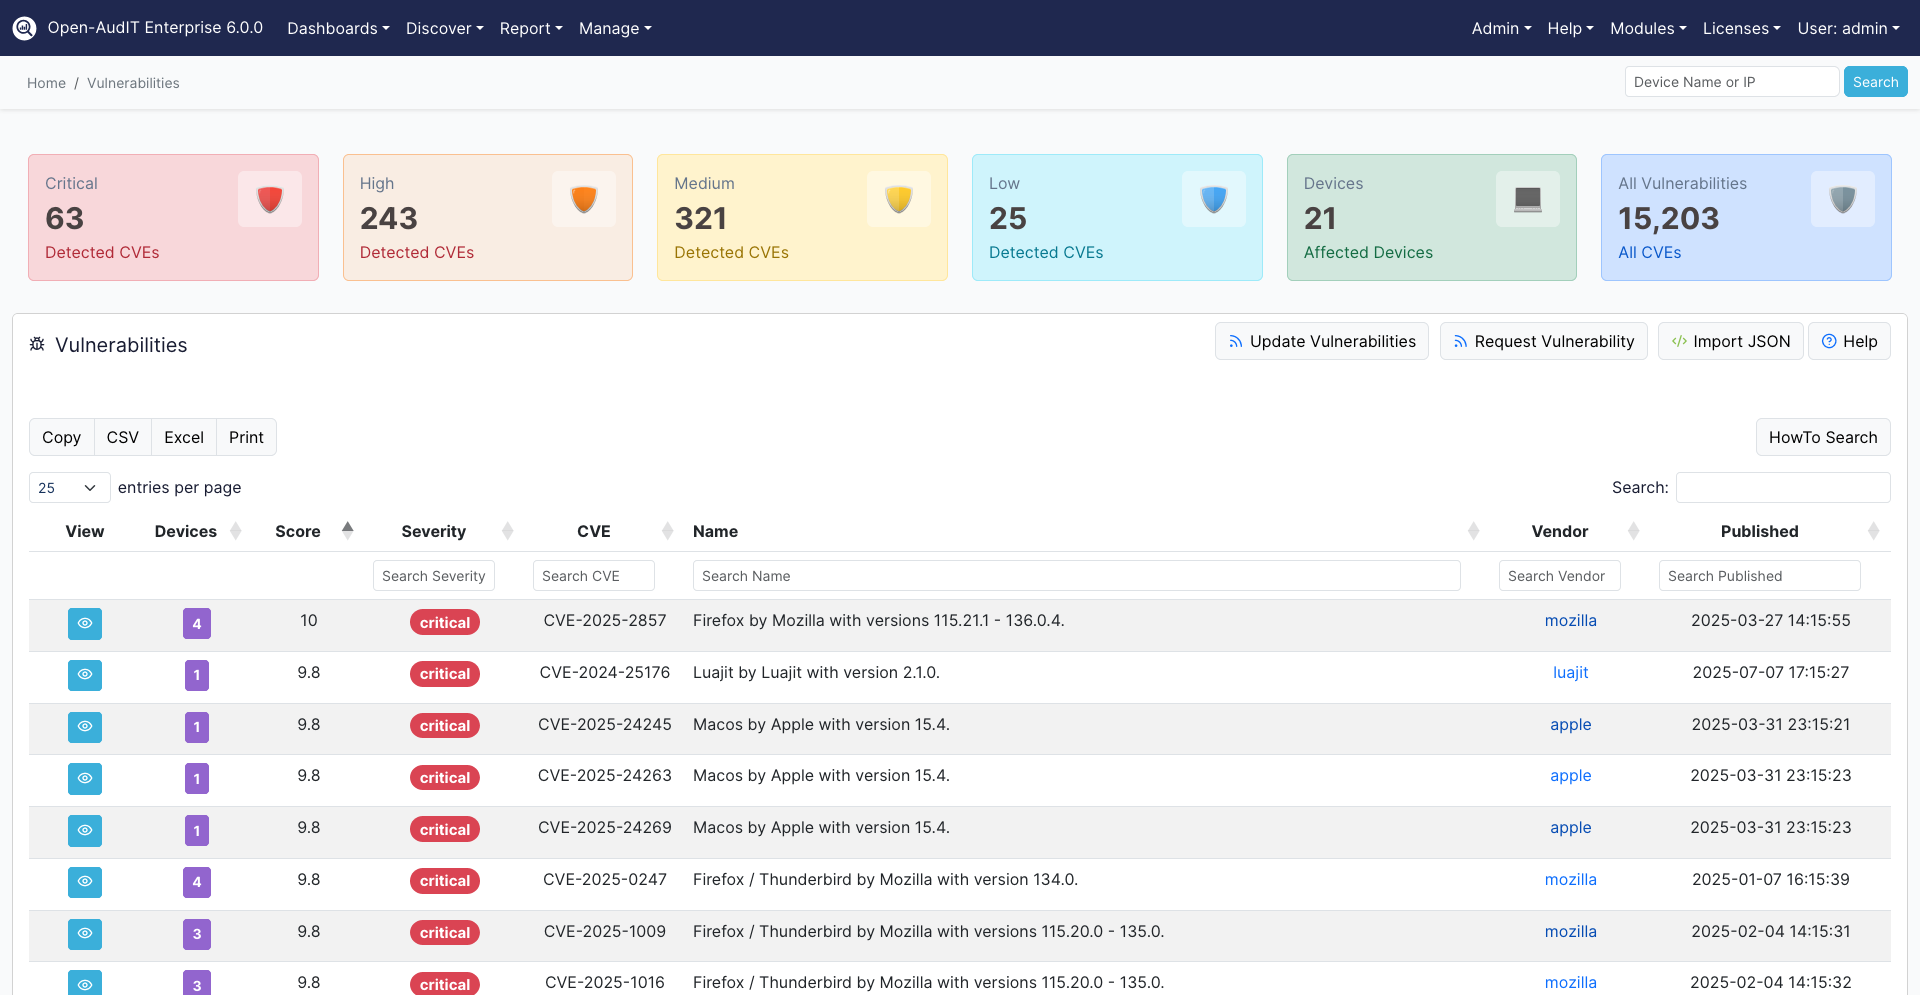Open the Modules menu
Screen dimensions: 1920x995
tap(1647, 28)
